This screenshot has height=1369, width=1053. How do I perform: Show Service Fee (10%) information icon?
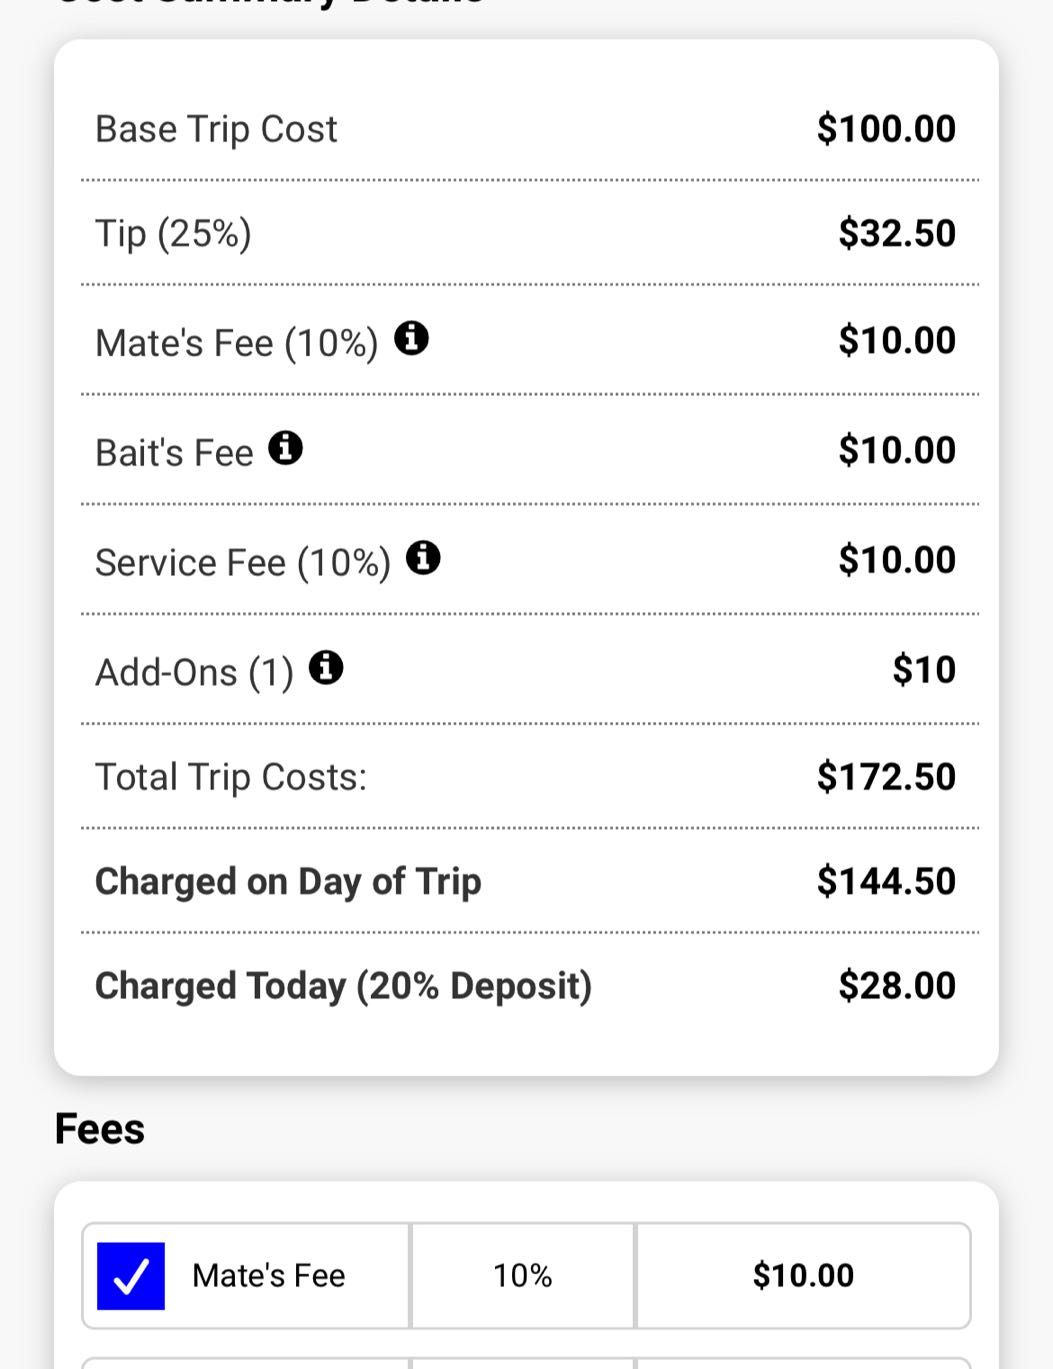coord(423,558)
